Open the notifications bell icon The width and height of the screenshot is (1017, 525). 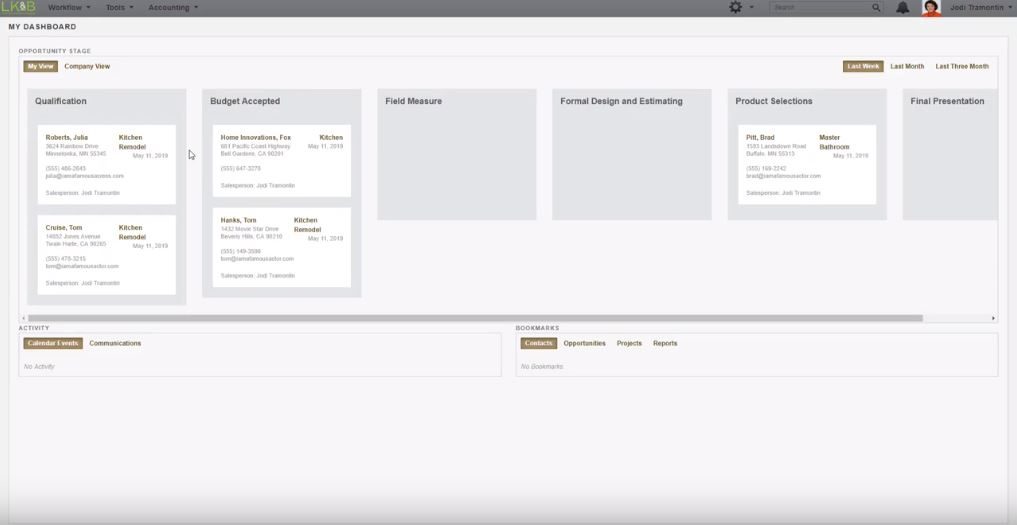point(903,7)
